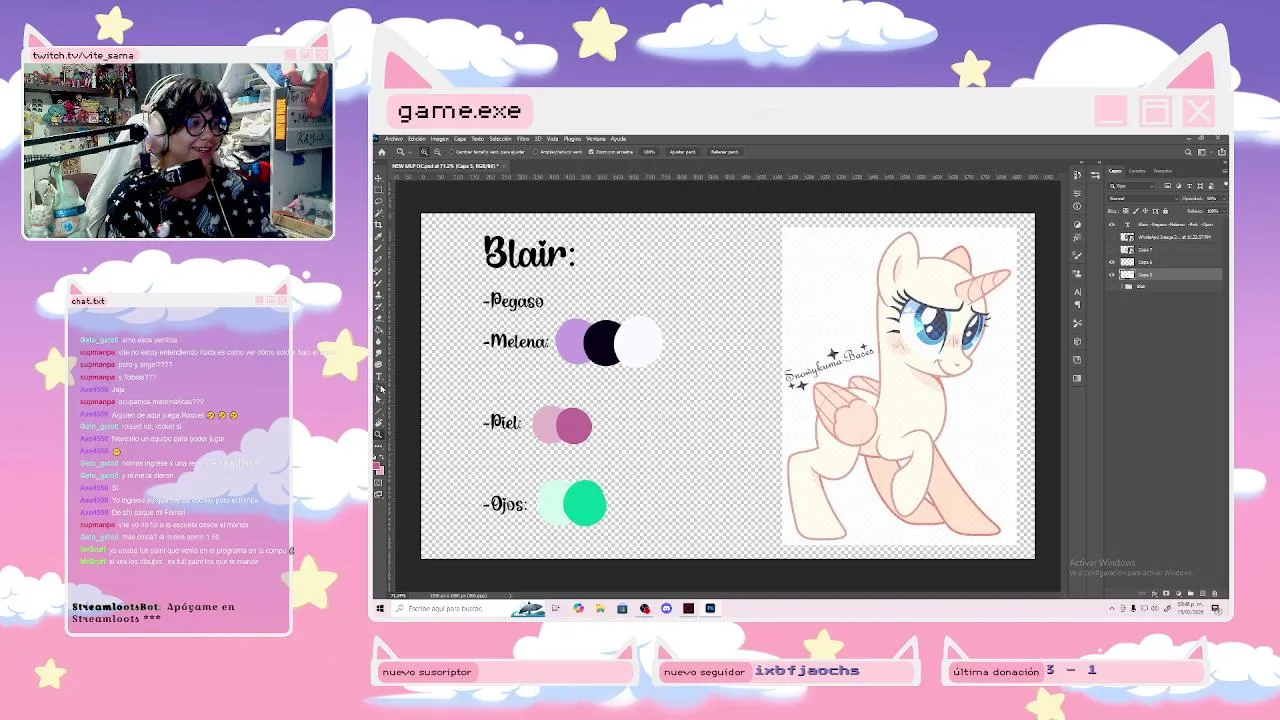1280x720 pixels.
Task: Show the Capa 7 layer visibility box
Action: pyautogui.click(x=1112, y=250)
